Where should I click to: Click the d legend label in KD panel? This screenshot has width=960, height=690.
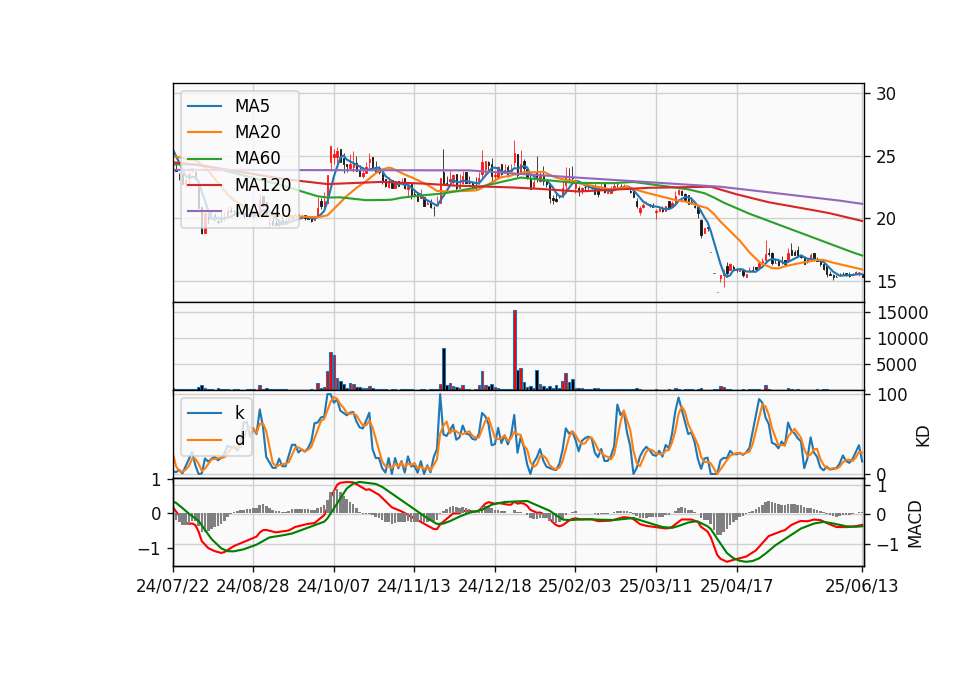click(240, 438)
